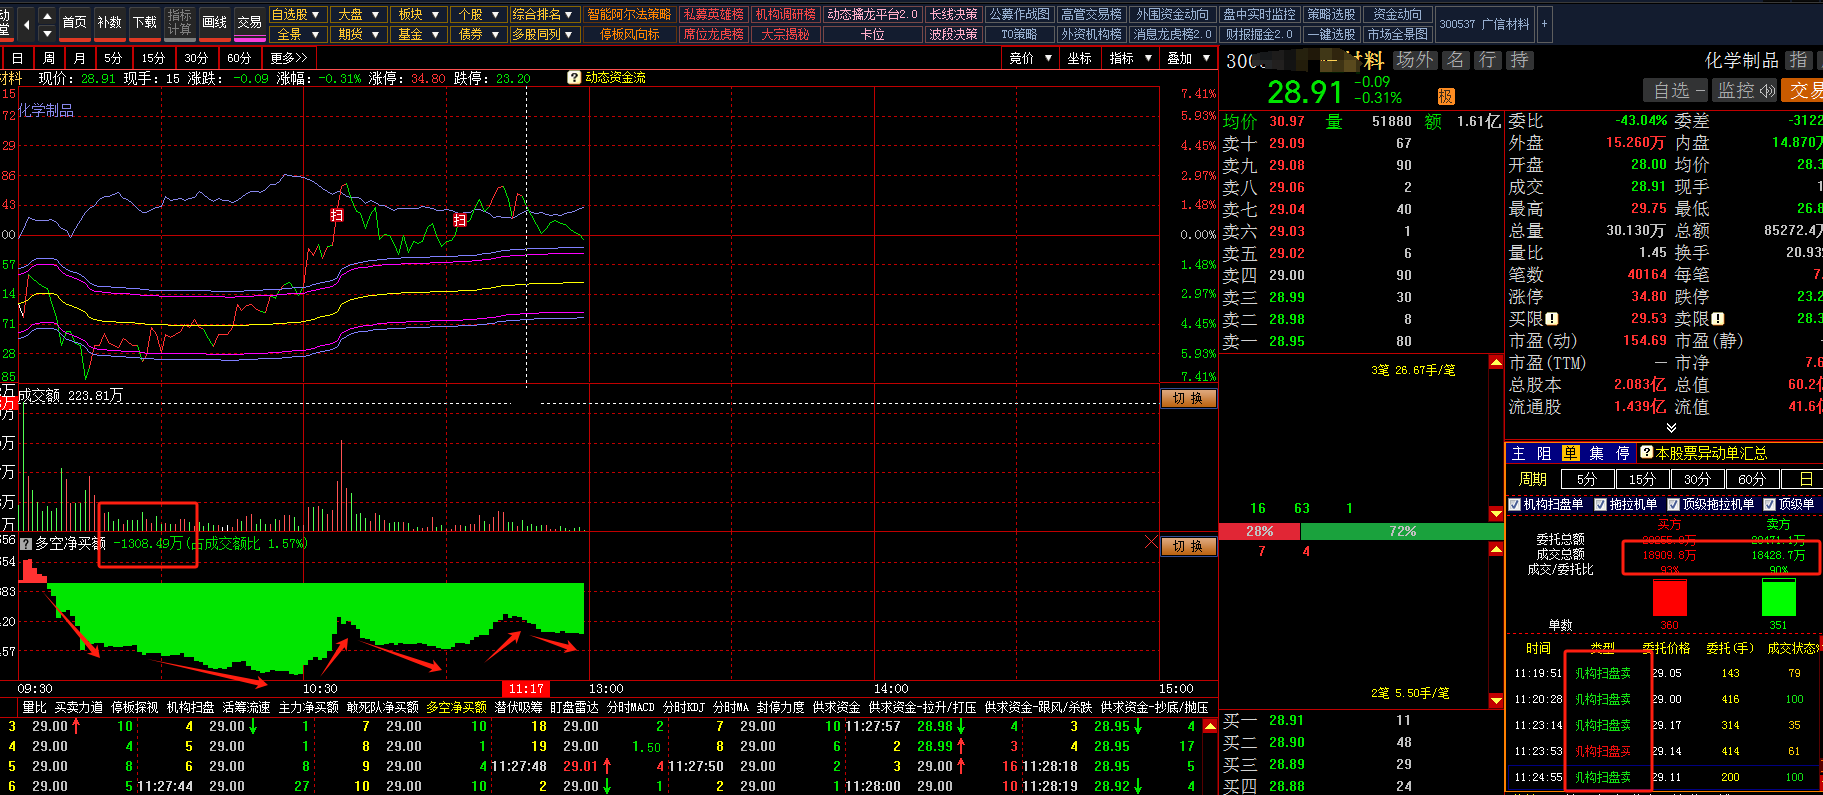The image size is (1823, 795).
Task: Open 指标计算 indicator calculation tool
Action: point(180,22)
